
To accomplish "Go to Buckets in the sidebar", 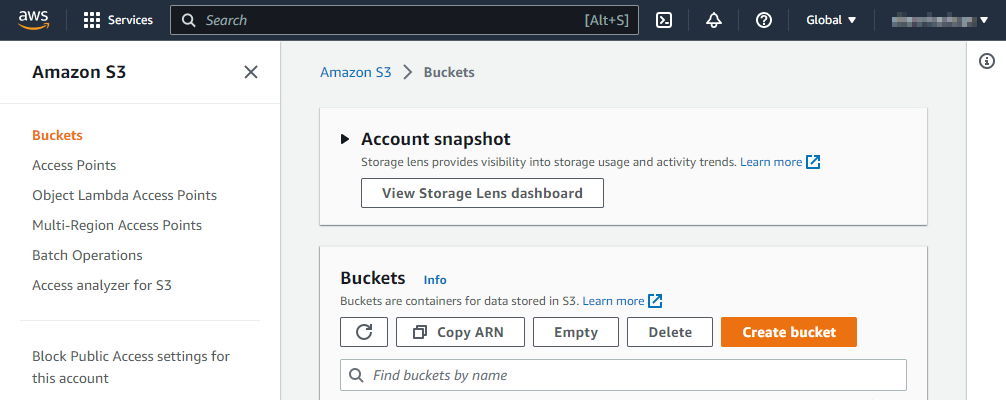I will 57,135.
